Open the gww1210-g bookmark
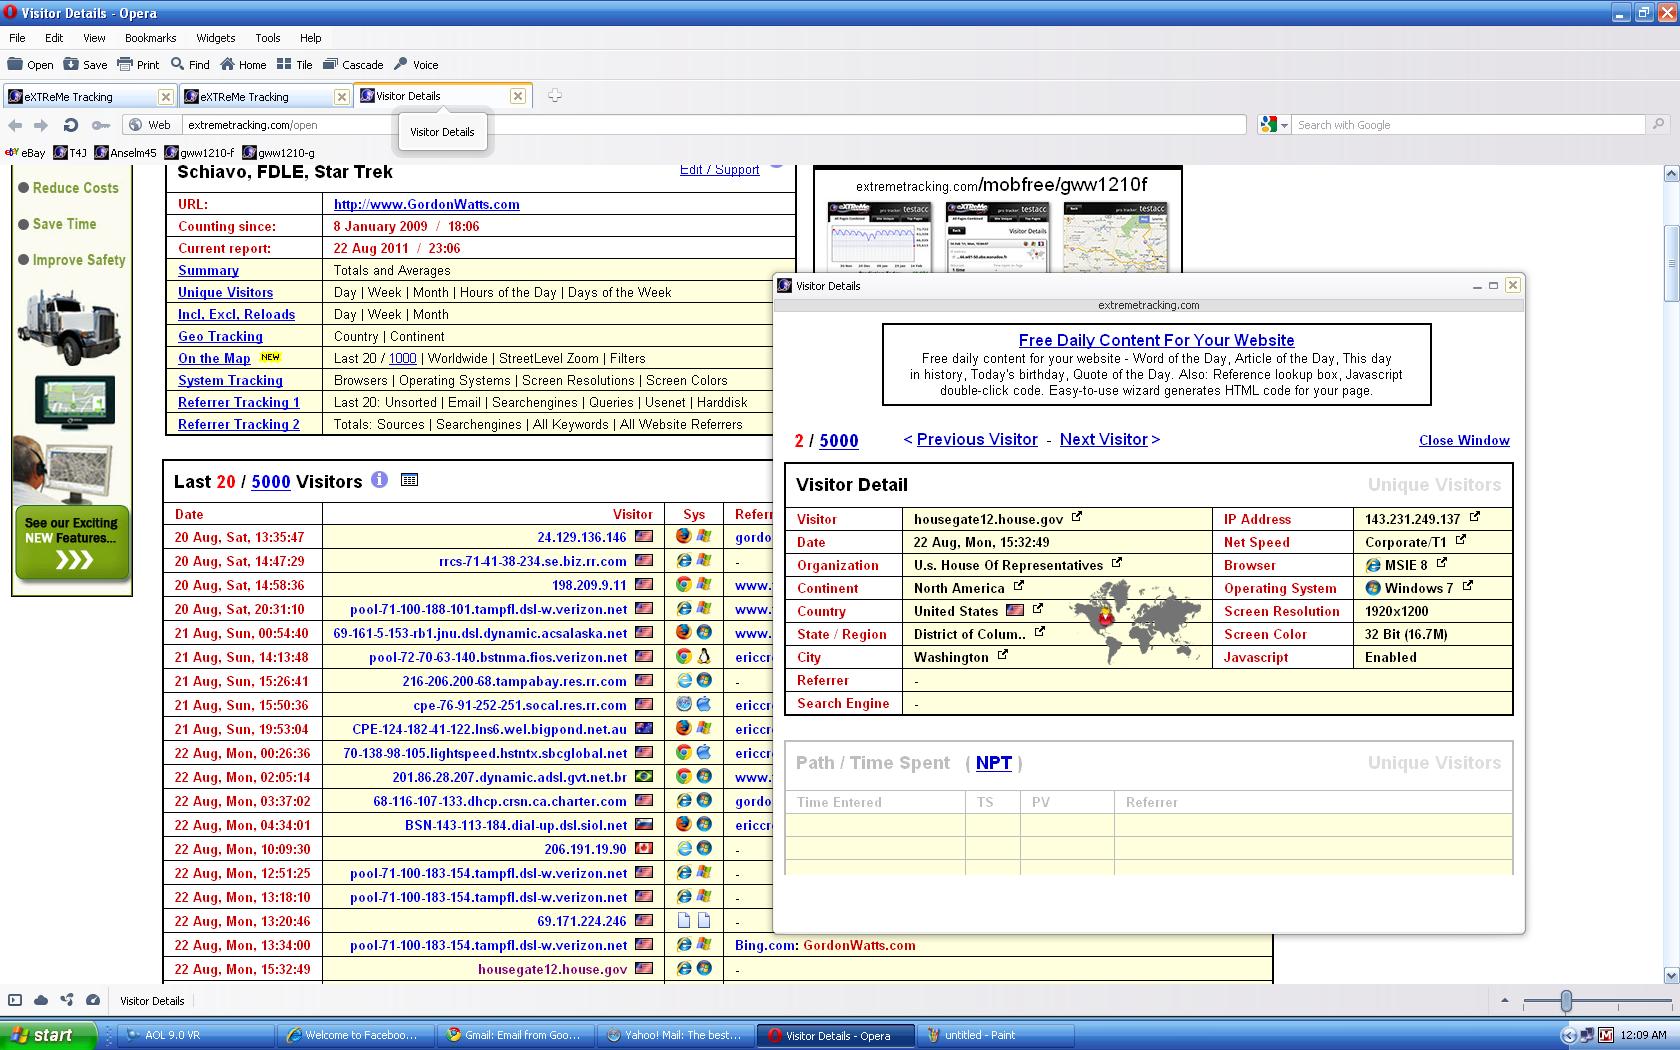The width and height of the screenshot is (1680, 1050). click(x=278, y=153)
